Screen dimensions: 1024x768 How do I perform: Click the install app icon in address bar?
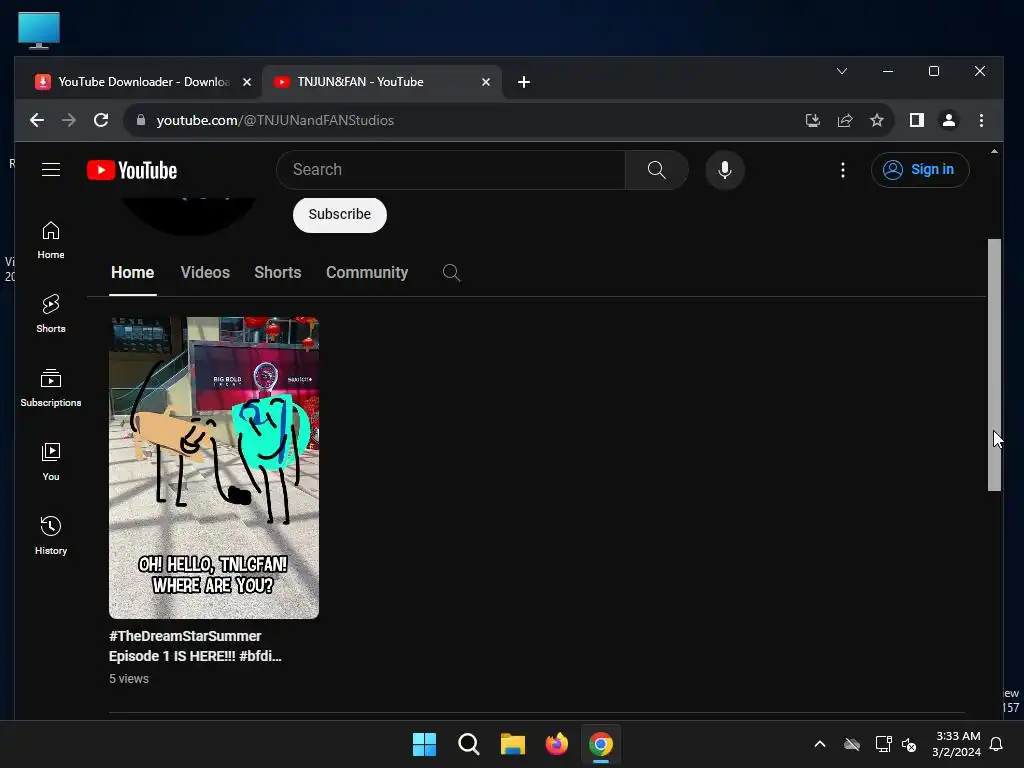[812, 120]
